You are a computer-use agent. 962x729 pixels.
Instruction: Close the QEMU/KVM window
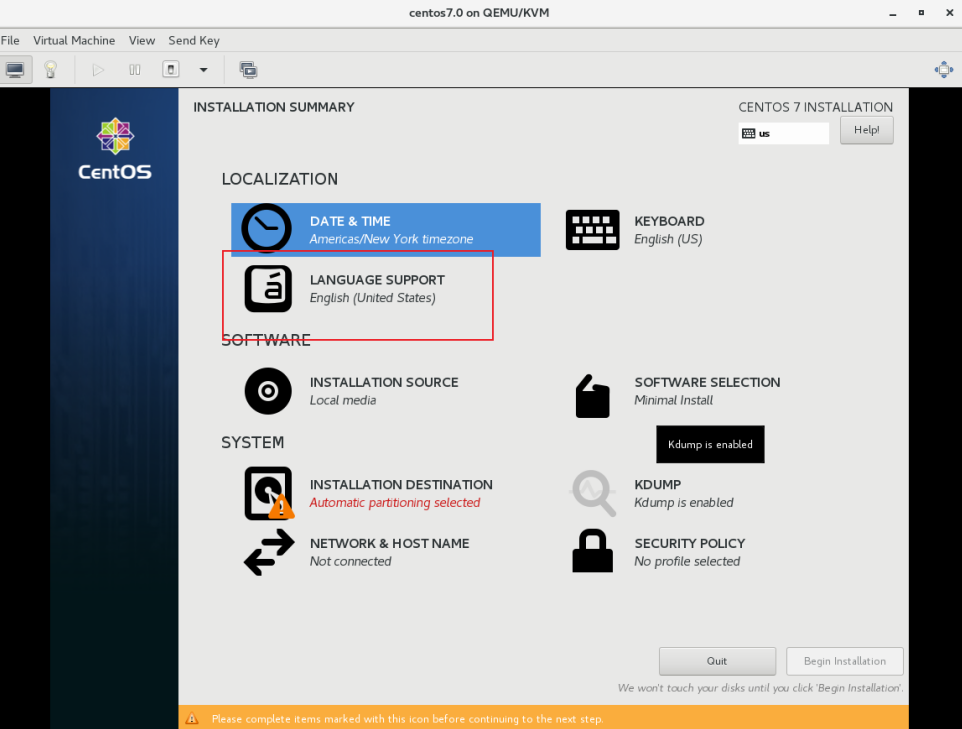pos(949,13)
